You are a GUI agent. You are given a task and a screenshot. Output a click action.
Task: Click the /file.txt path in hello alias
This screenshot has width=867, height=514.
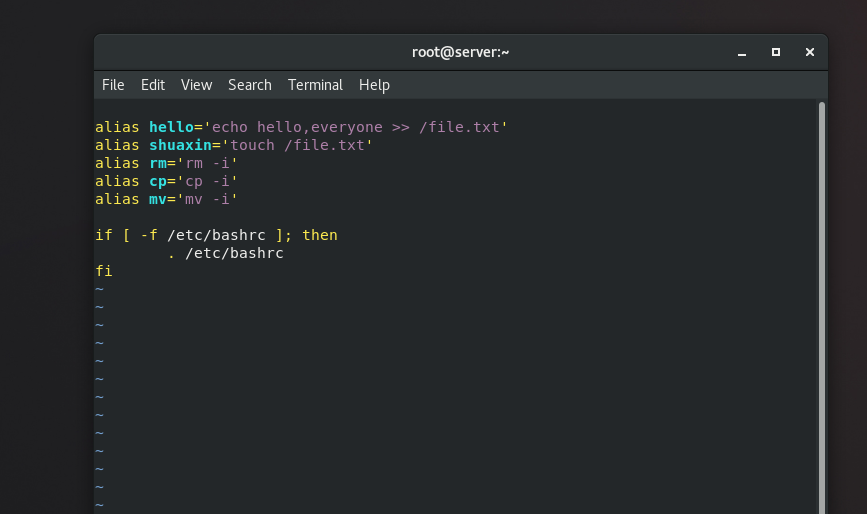463,127
